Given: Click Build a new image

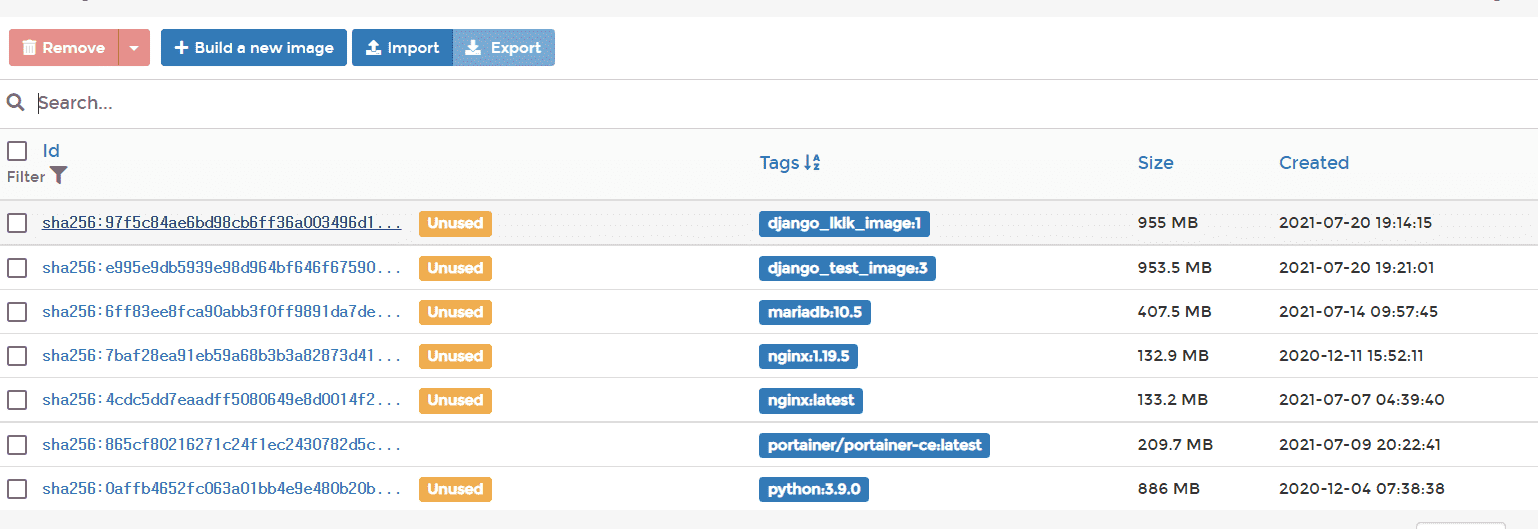Looking at the screenshot, I should 254,48.
